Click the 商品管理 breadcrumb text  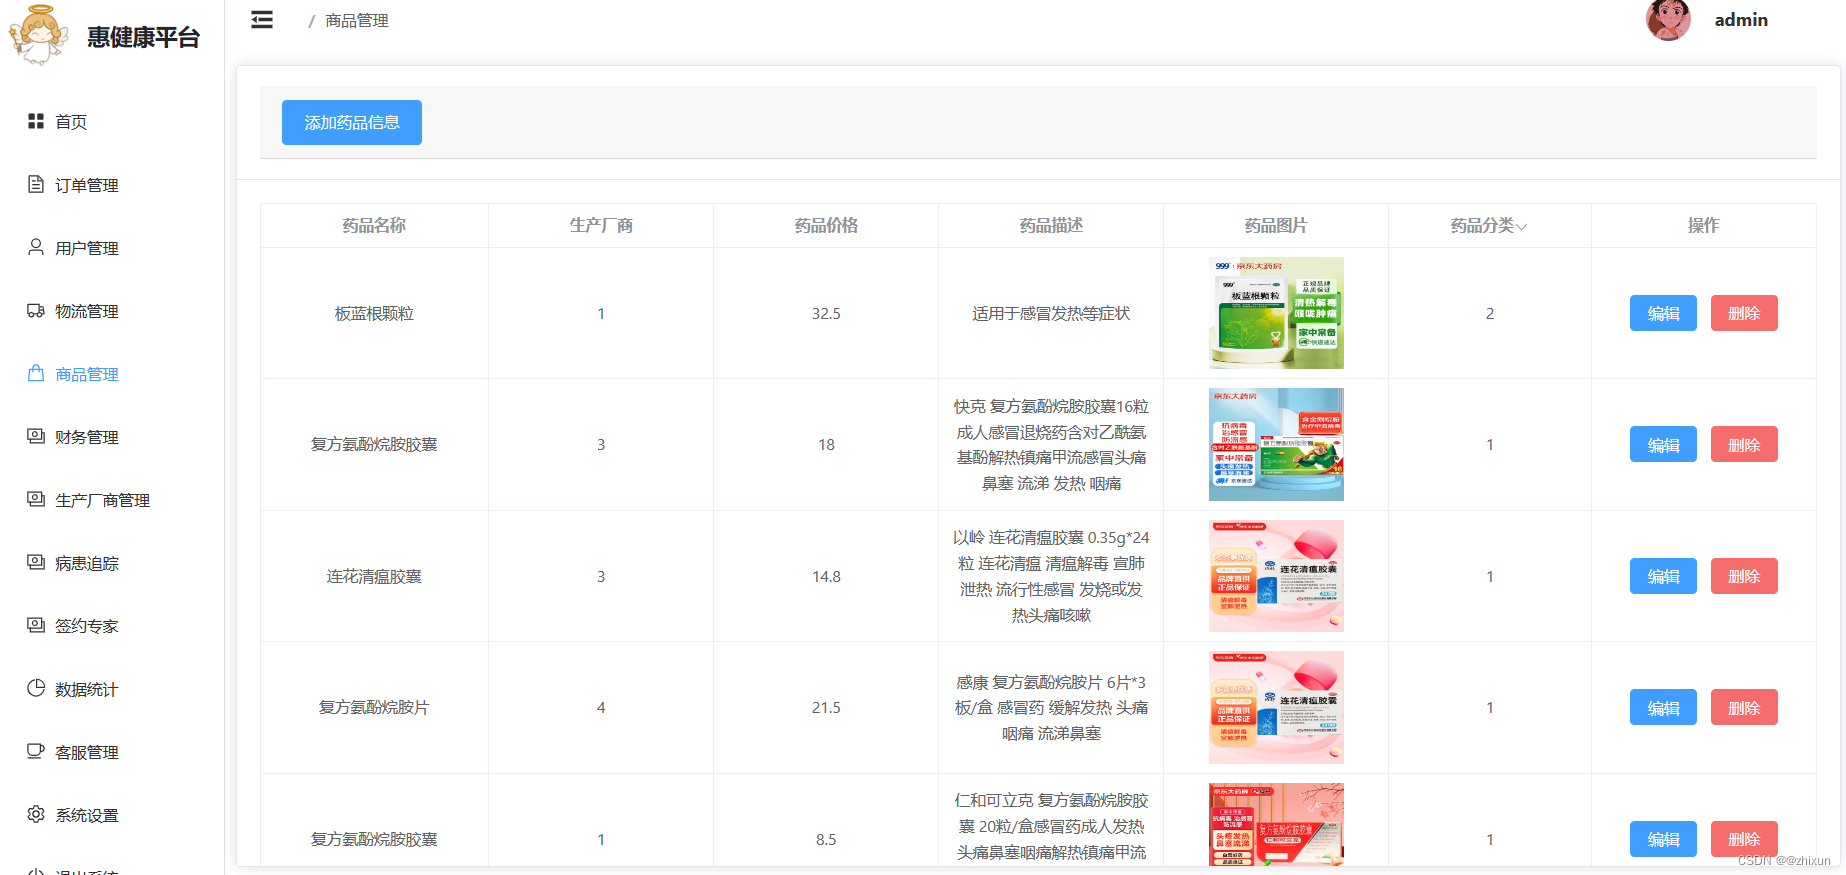pyautogui.click(x=357, y=20)
